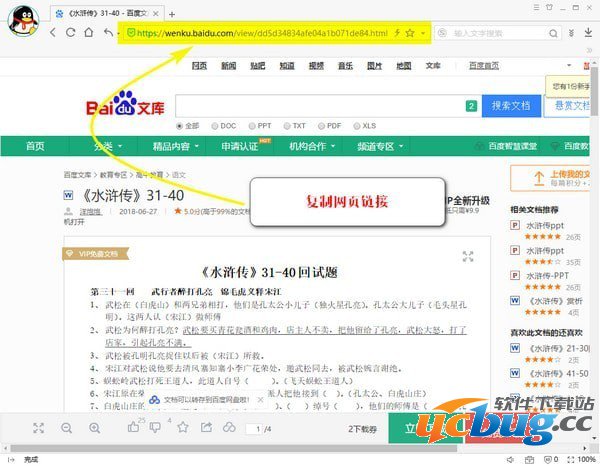Select the TXT radio button
Viewport: 600px width, 466px height.
point(287,126)
